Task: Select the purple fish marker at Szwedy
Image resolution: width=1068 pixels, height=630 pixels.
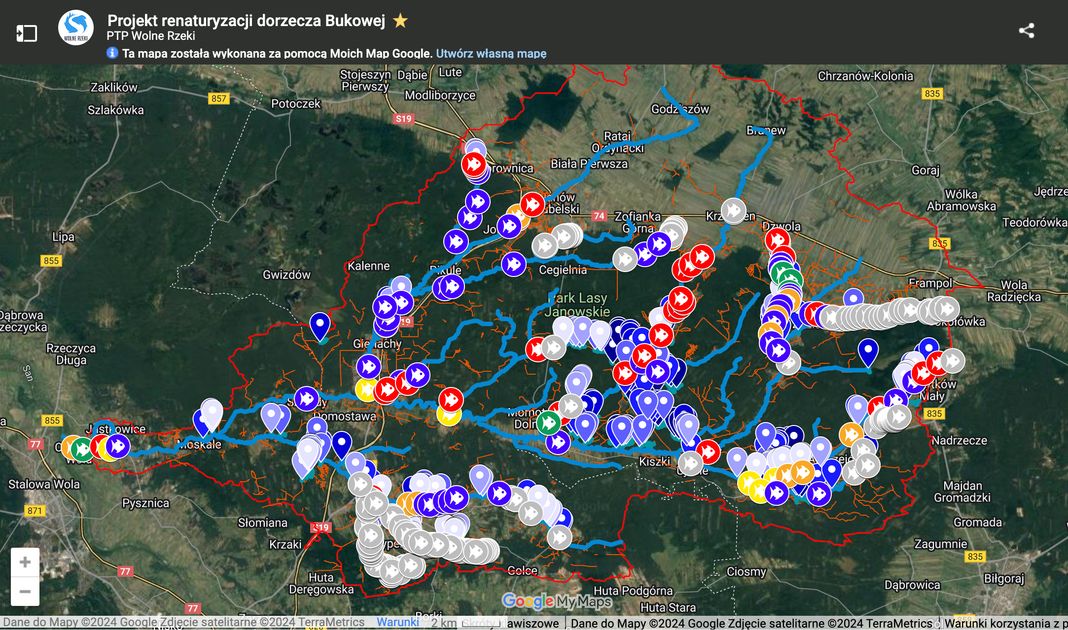Action: tap(307, 398)
